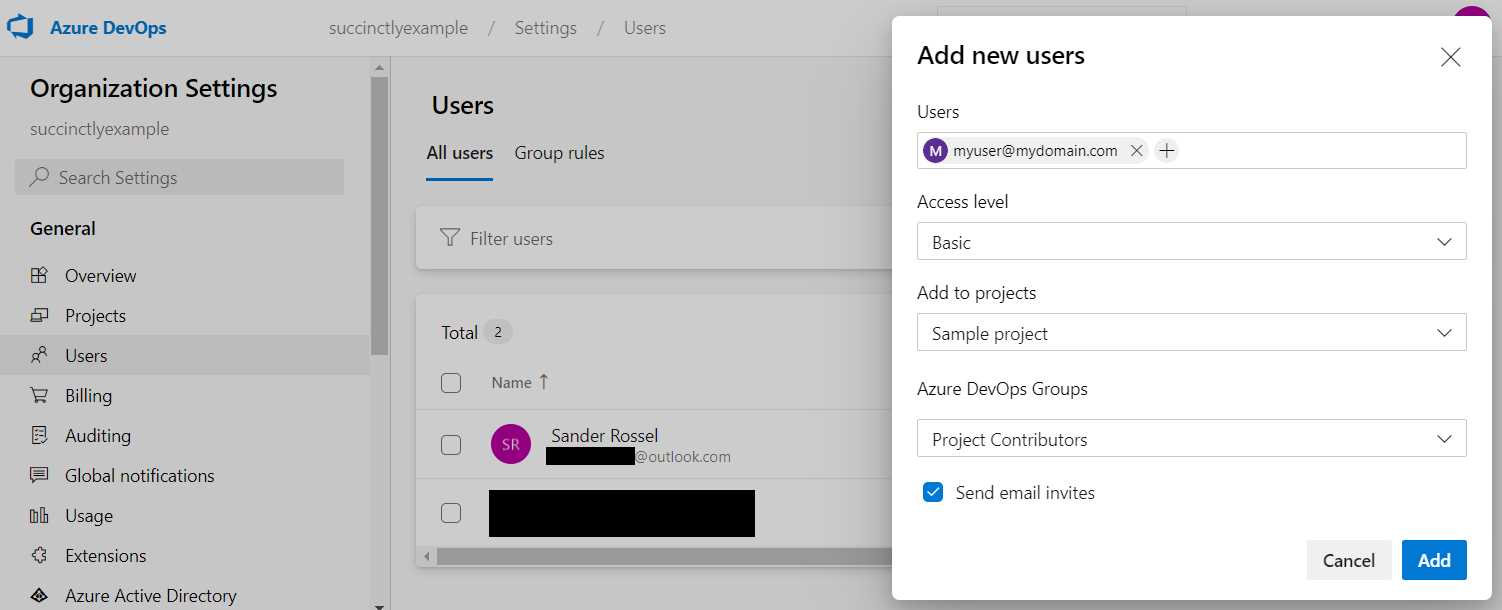1502x610 pixels.
Task: Click the Add button to add users
Action: pos(1433,560)
